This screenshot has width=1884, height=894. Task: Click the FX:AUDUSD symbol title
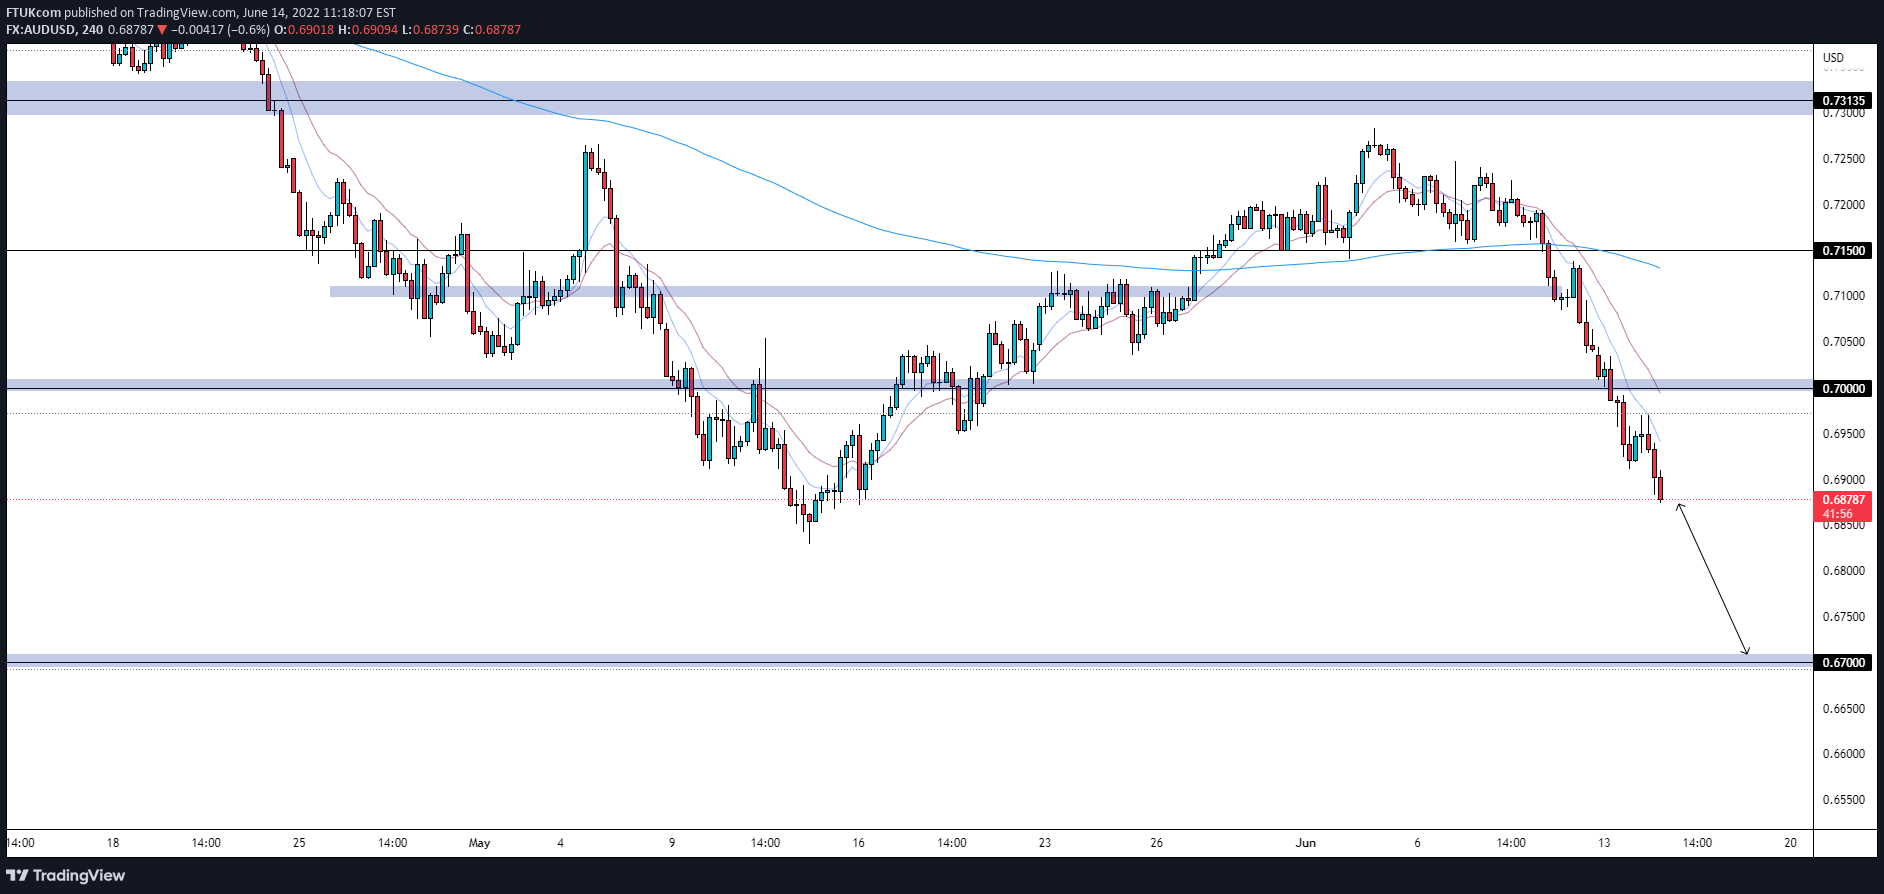tap(40, 29)
